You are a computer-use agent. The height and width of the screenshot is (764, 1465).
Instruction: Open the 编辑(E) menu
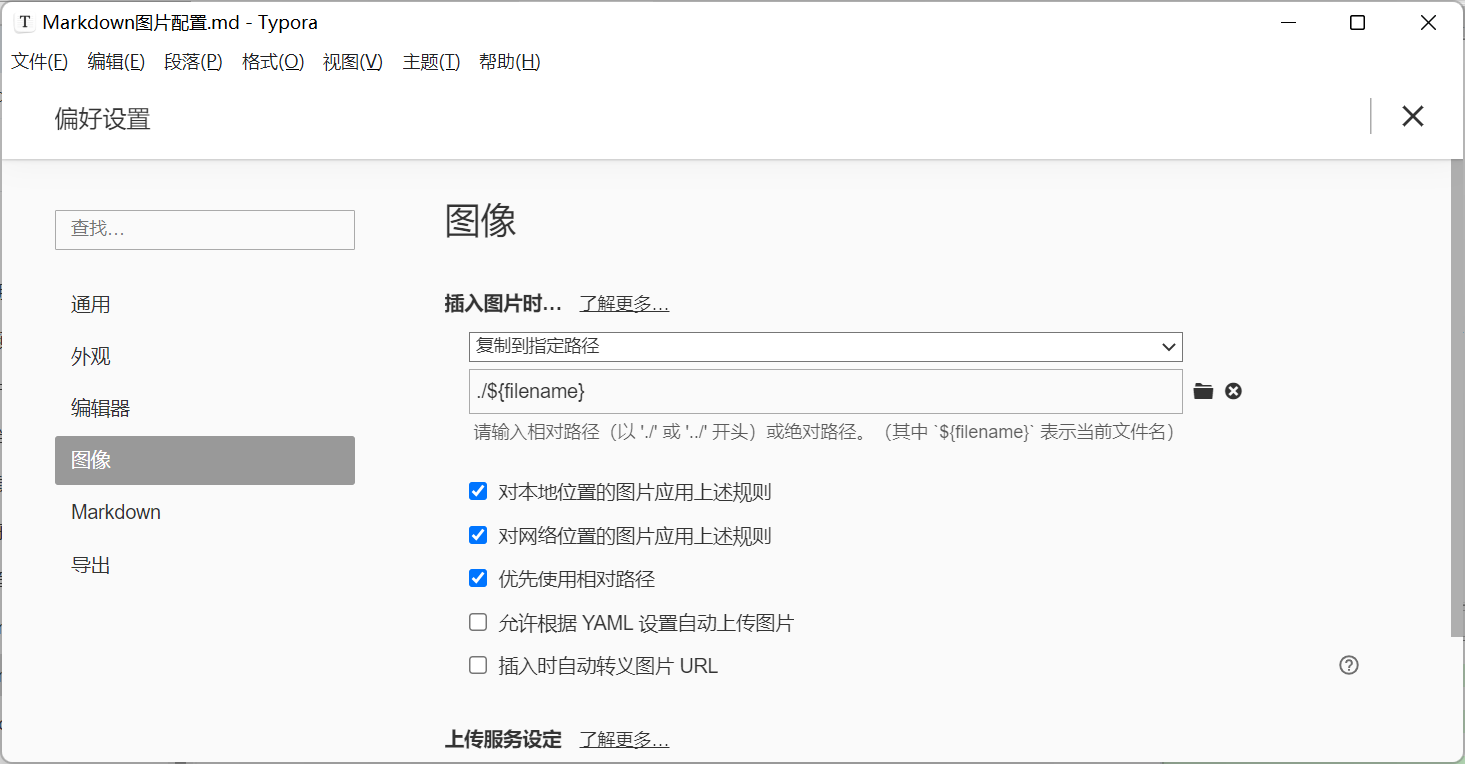tap(116, 62)
